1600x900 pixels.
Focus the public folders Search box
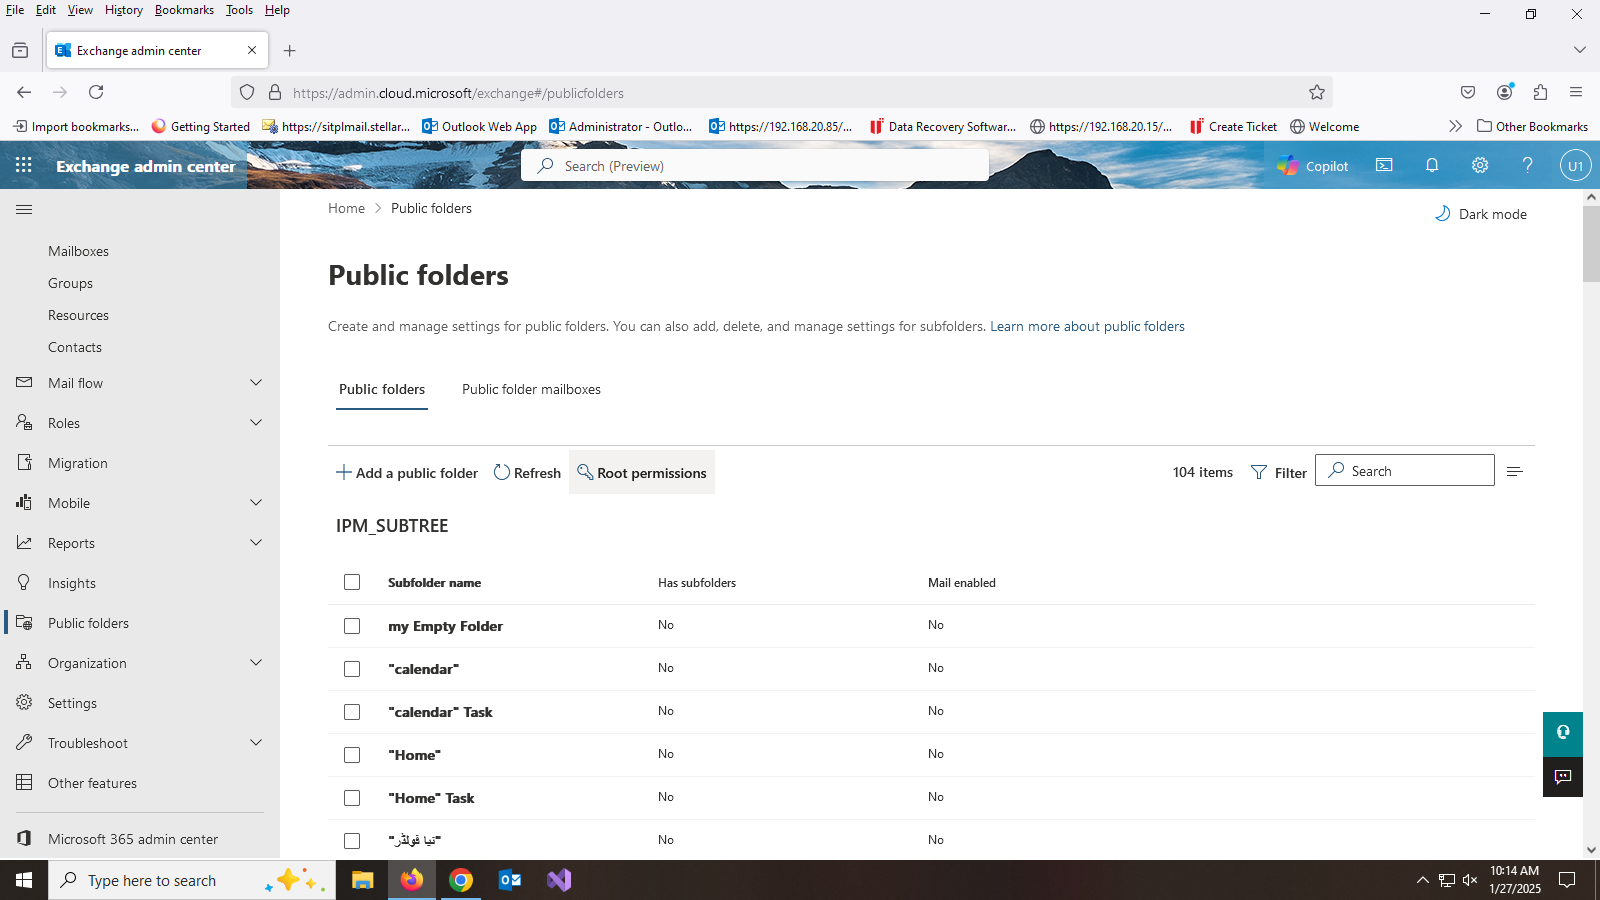click(x=1405, y=471)
